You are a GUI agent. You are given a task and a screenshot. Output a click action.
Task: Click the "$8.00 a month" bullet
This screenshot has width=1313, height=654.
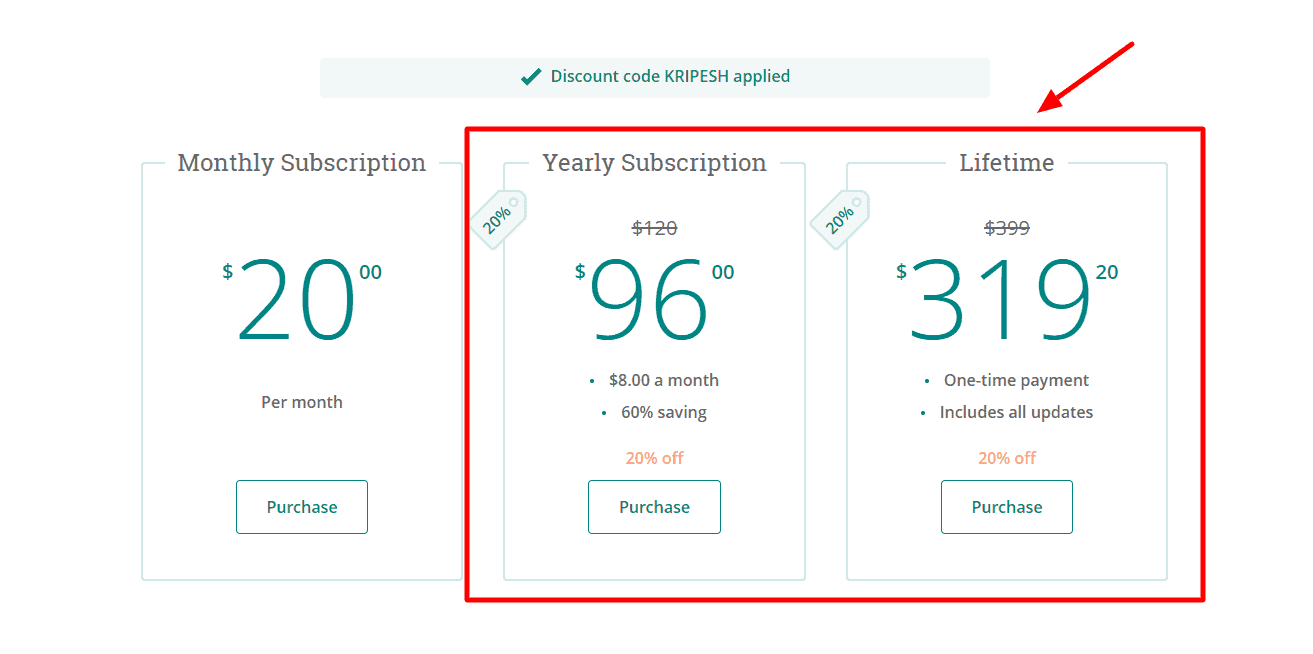coord(663,380)
